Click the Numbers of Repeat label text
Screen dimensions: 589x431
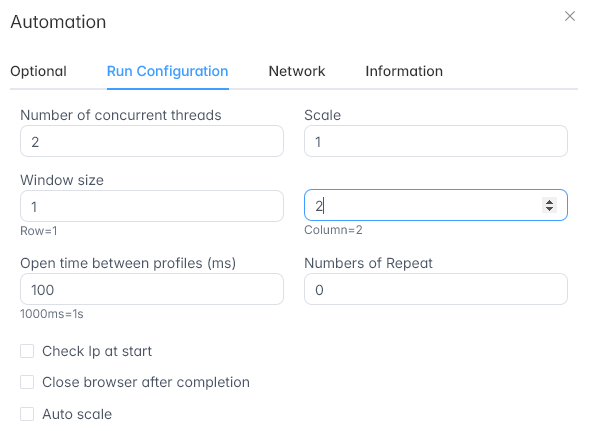[369, 263]
